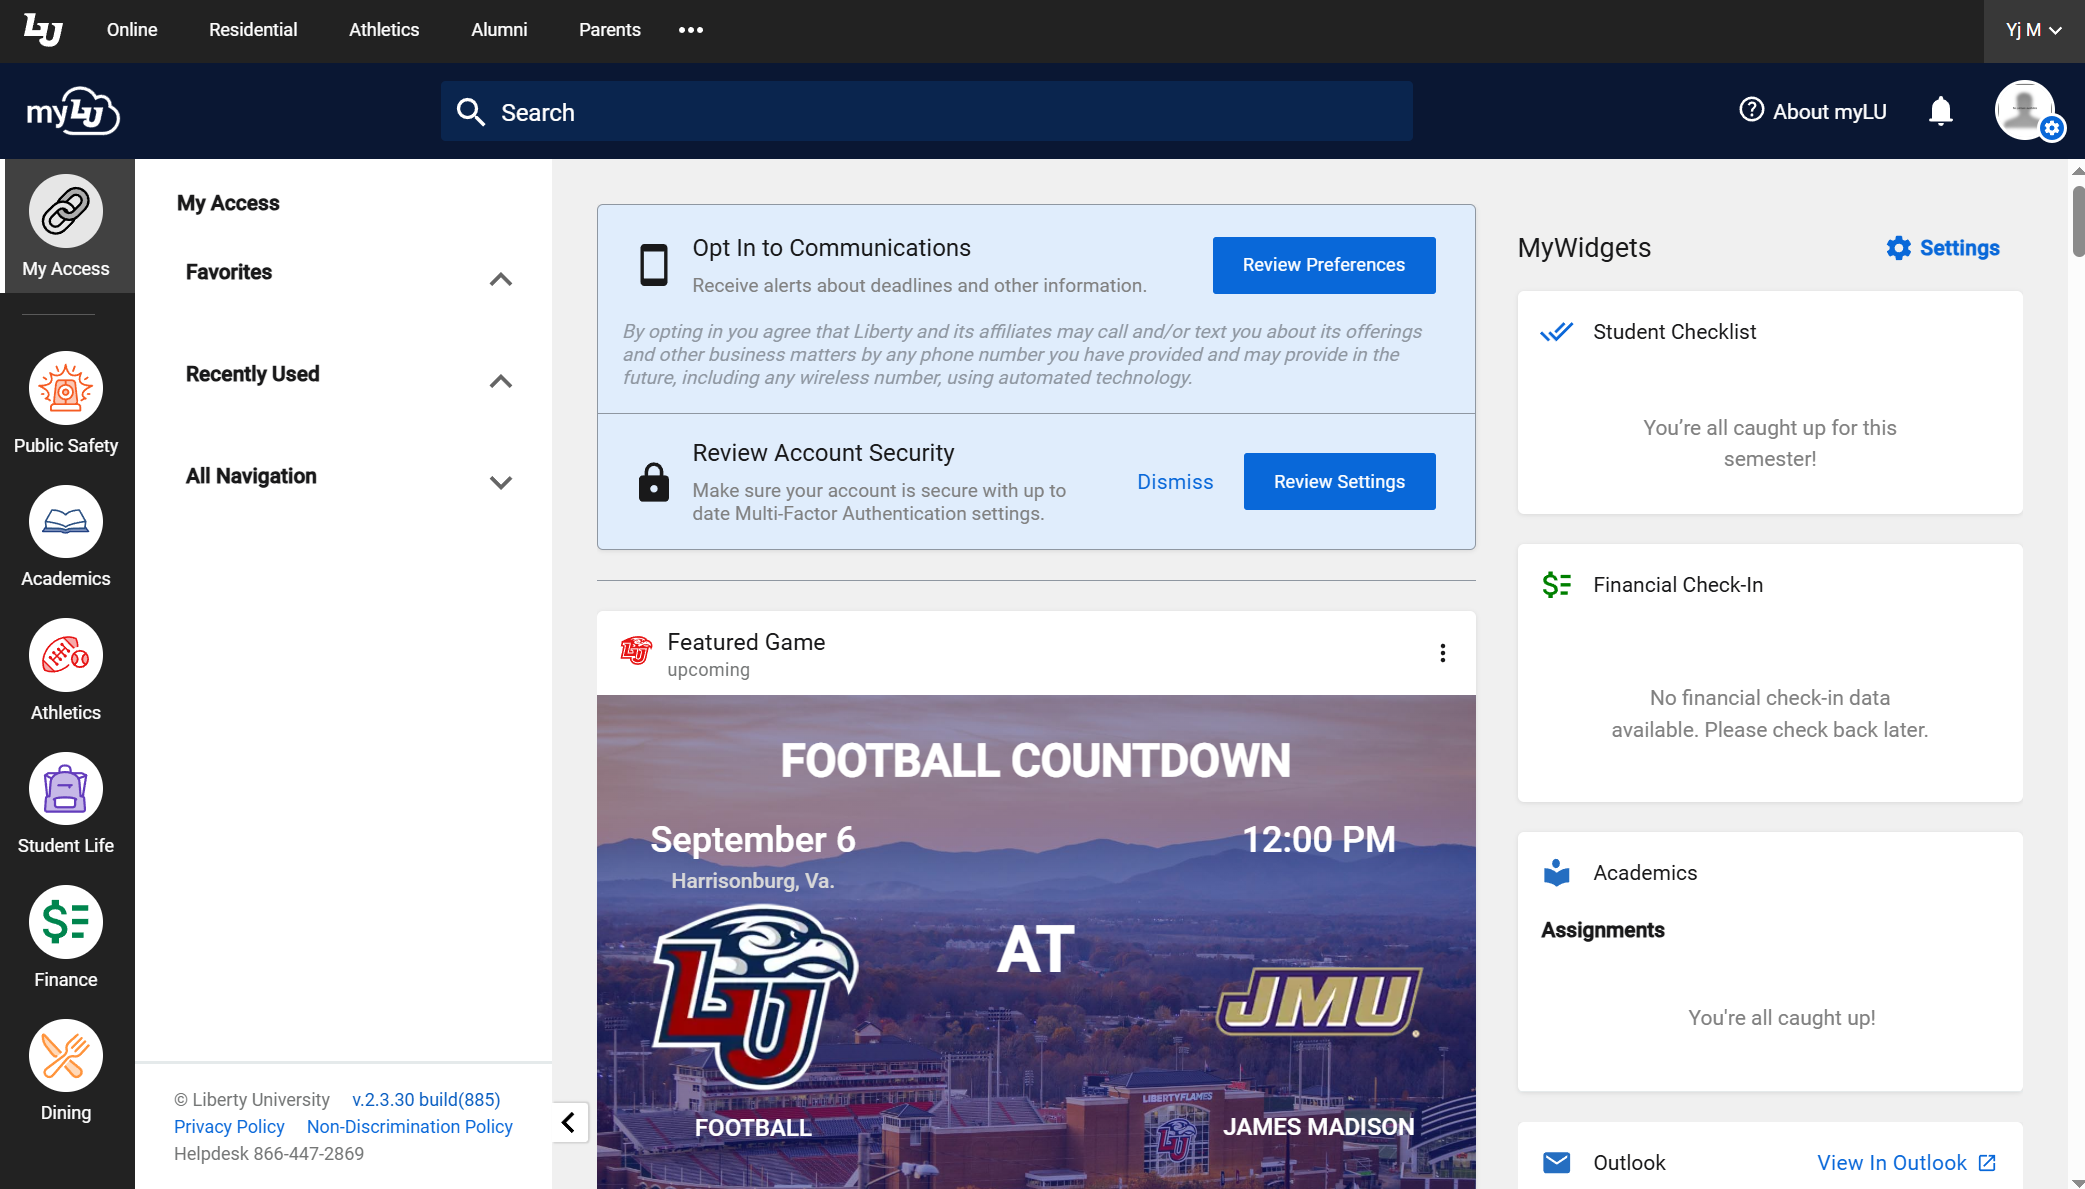Screen dimensions: 2085x1189
Task: Collapse the Favorites section
Action: pos(500,279)
